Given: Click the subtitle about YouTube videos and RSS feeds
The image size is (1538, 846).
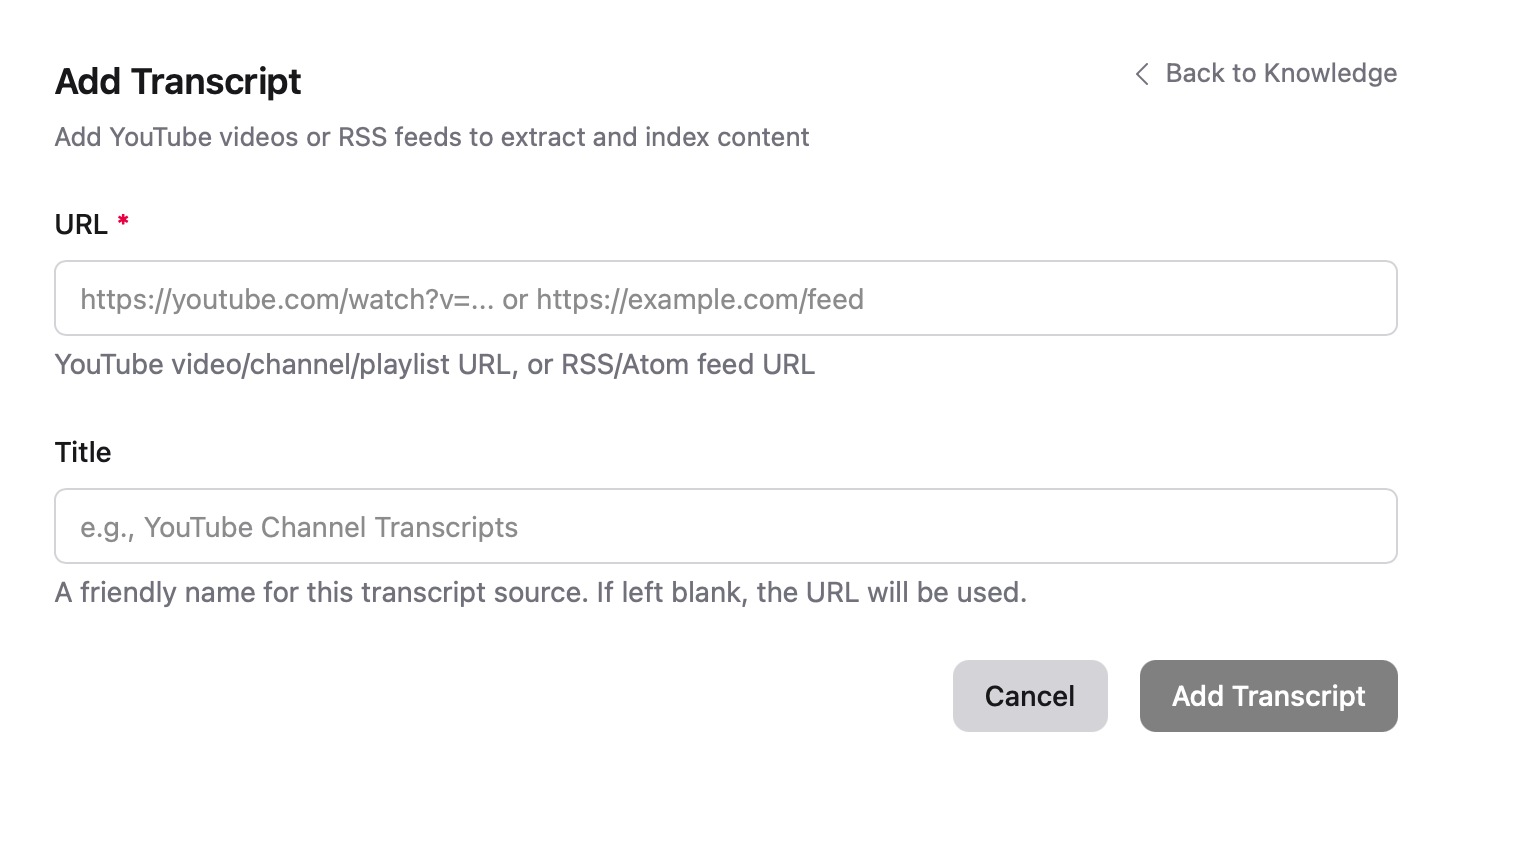Looking at the screenshot, I should point(432,137).
